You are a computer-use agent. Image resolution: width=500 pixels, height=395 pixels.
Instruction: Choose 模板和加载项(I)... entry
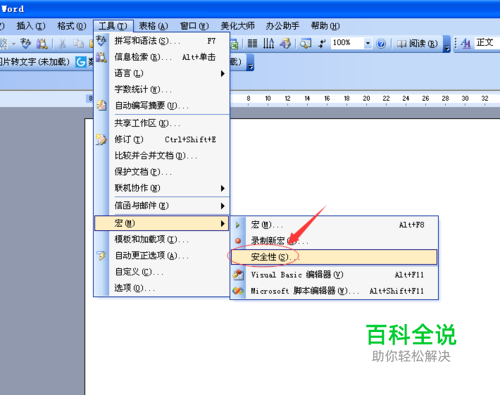162,239
